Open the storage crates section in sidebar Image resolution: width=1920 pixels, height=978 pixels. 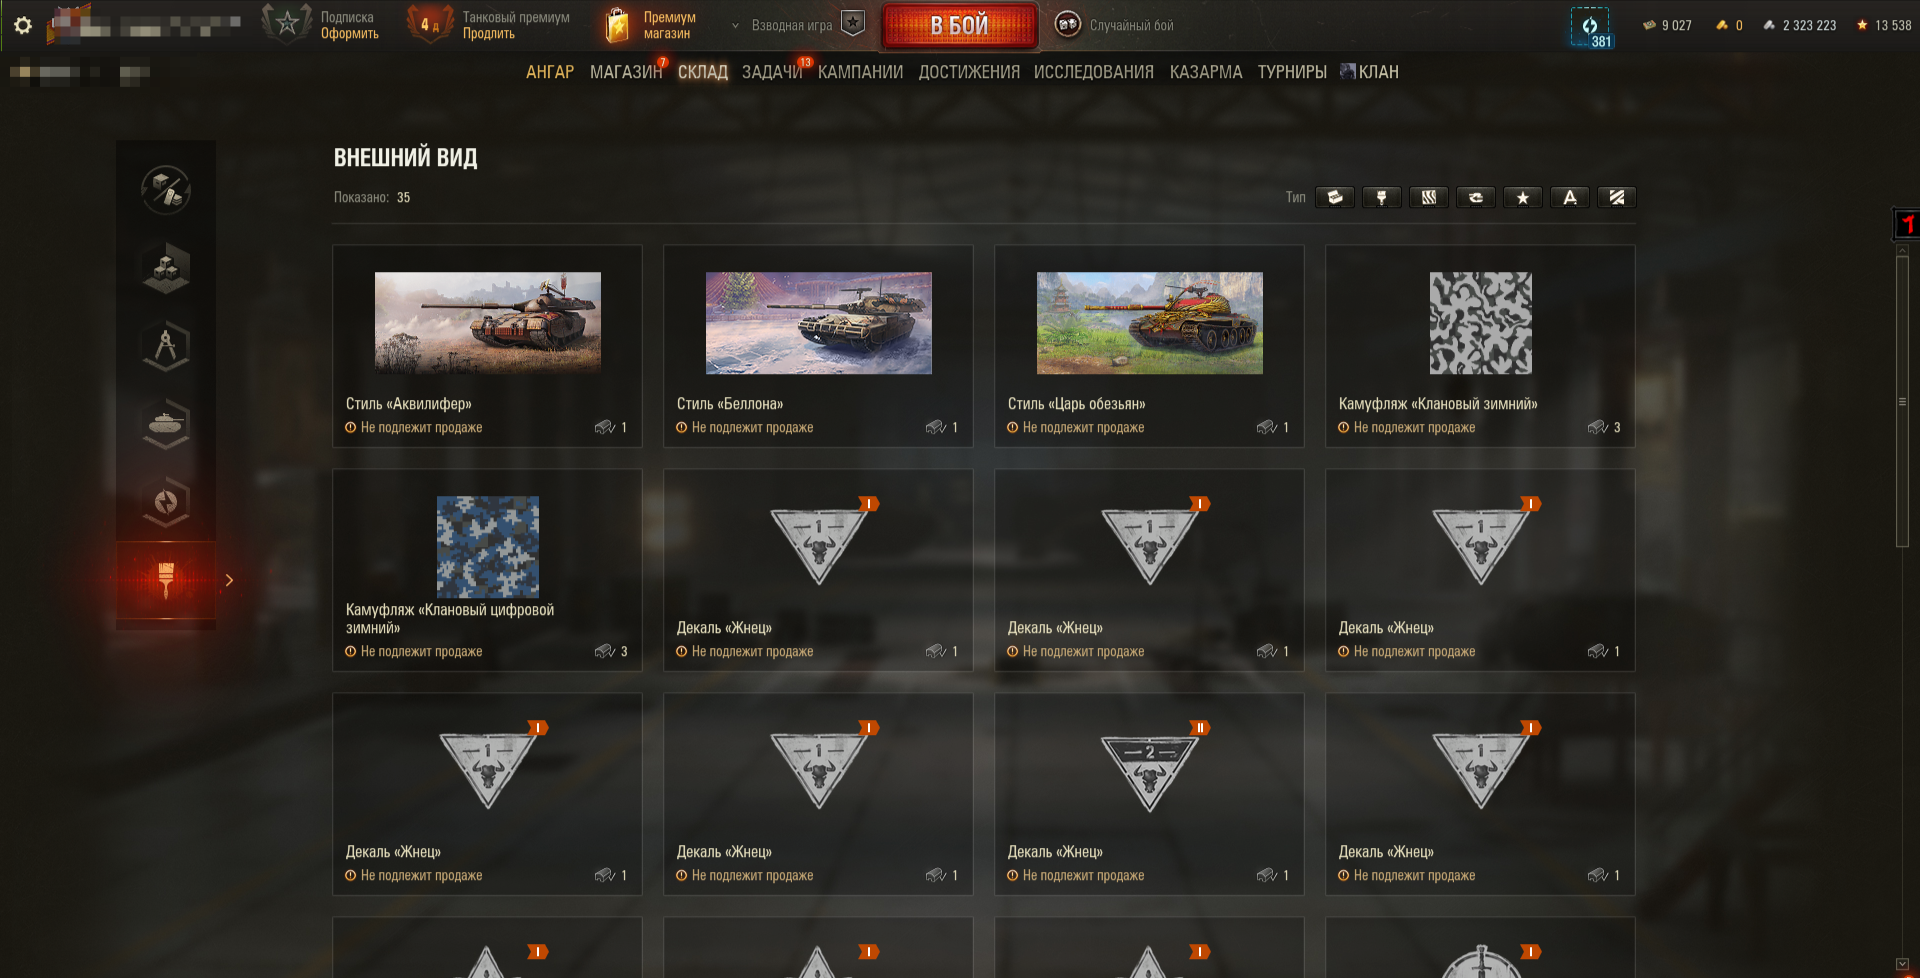coord(166,268)
